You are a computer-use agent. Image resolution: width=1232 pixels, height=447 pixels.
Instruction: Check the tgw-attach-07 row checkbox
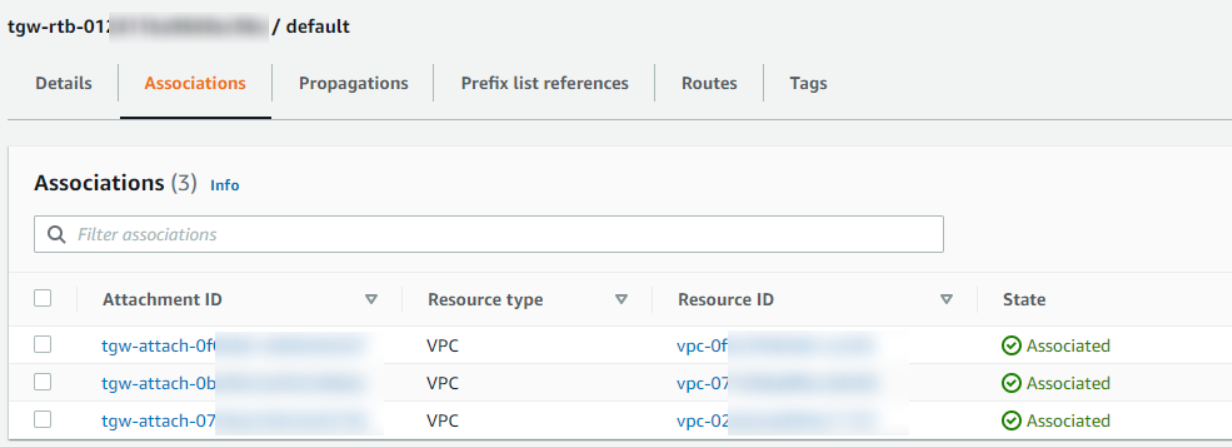coord(42,420)
